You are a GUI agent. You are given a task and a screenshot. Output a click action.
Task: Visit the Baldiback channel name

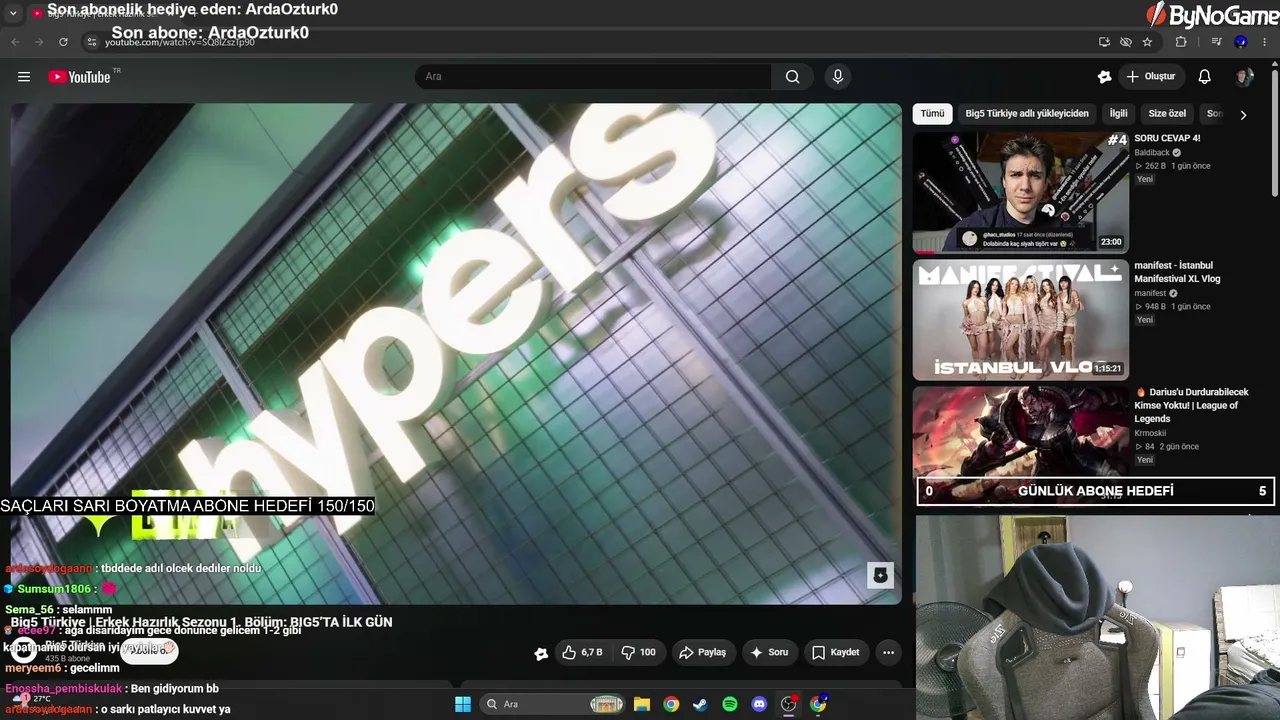click(x=1152, y=153)
